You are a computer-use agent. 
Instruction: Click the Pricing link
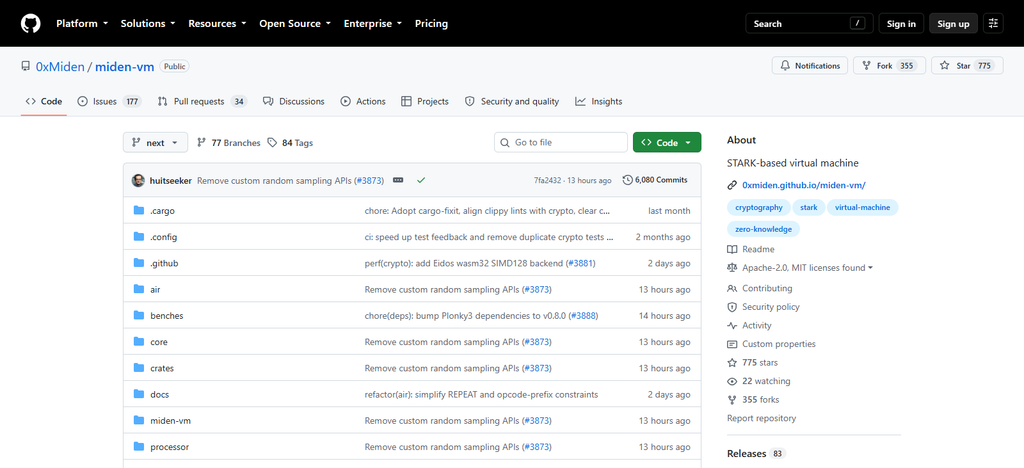pos(432,23)
